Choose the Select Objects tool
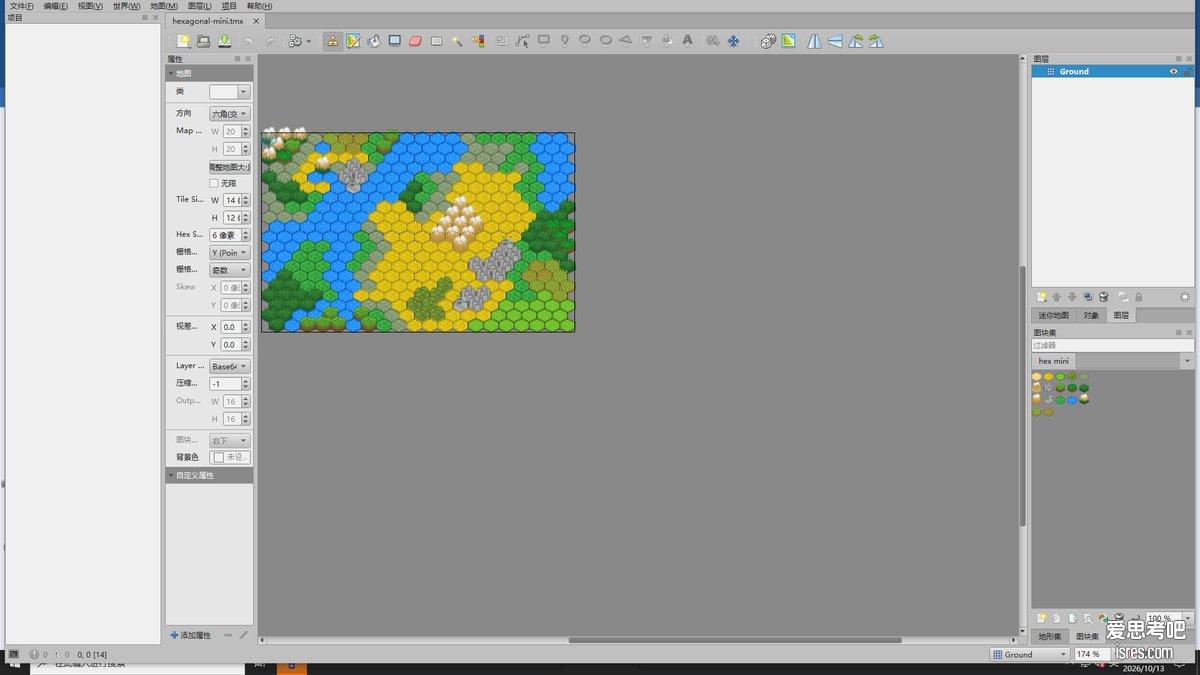Image resolution: width=1200 pixels, height=675 pixels. pyautogui.click(x=502, y=41)
